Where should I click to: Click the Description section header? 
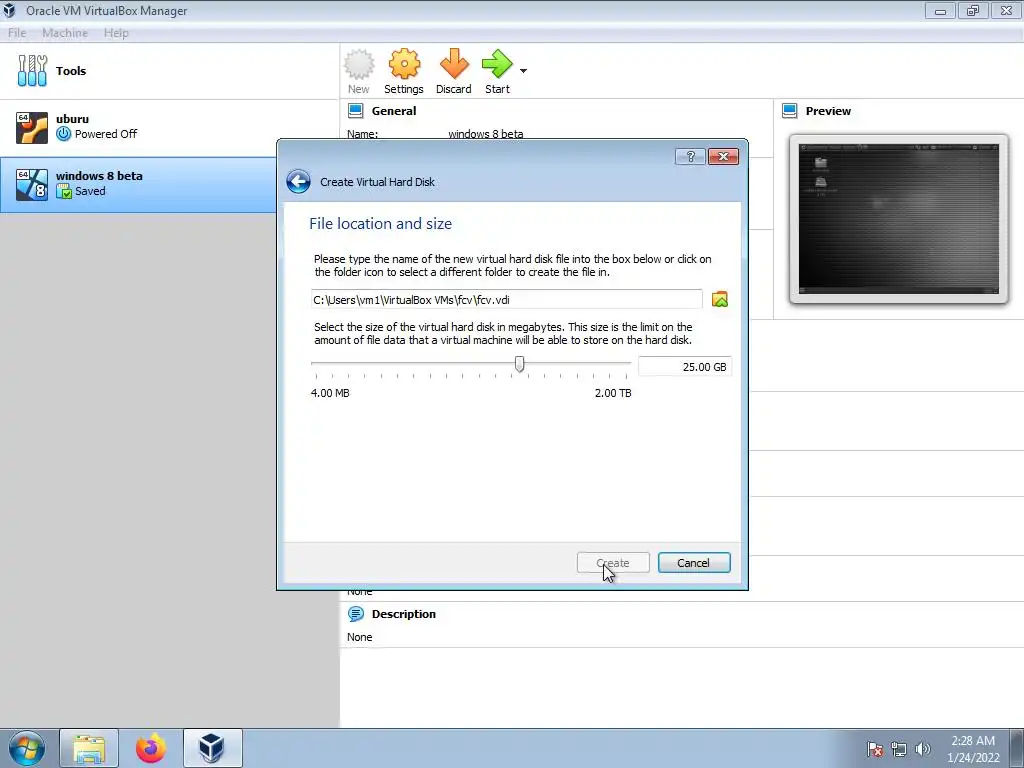tap(404, 614)
